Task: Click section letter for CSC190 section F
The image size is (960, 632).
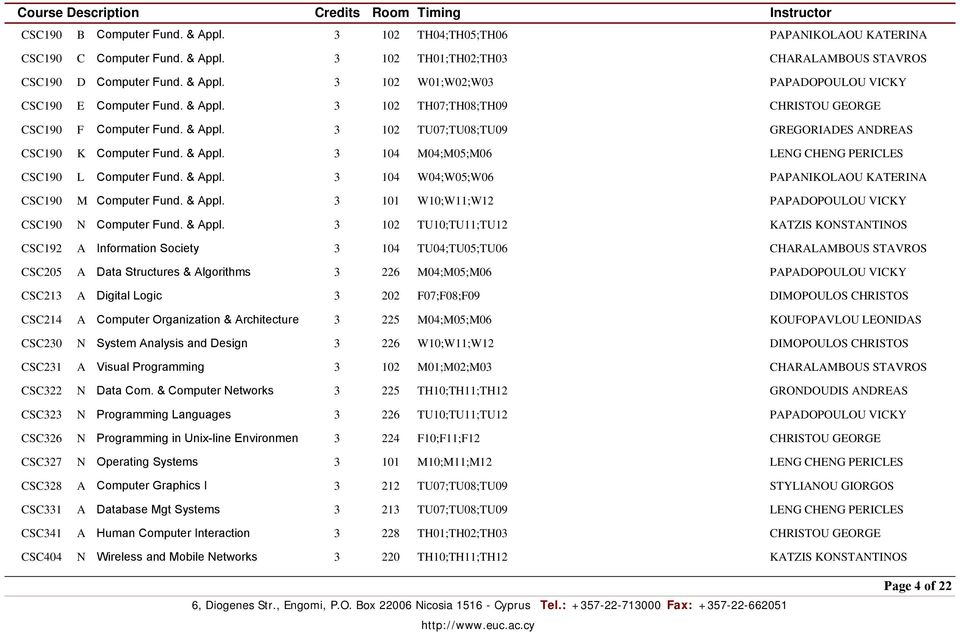Action: (x=81, y=130)
